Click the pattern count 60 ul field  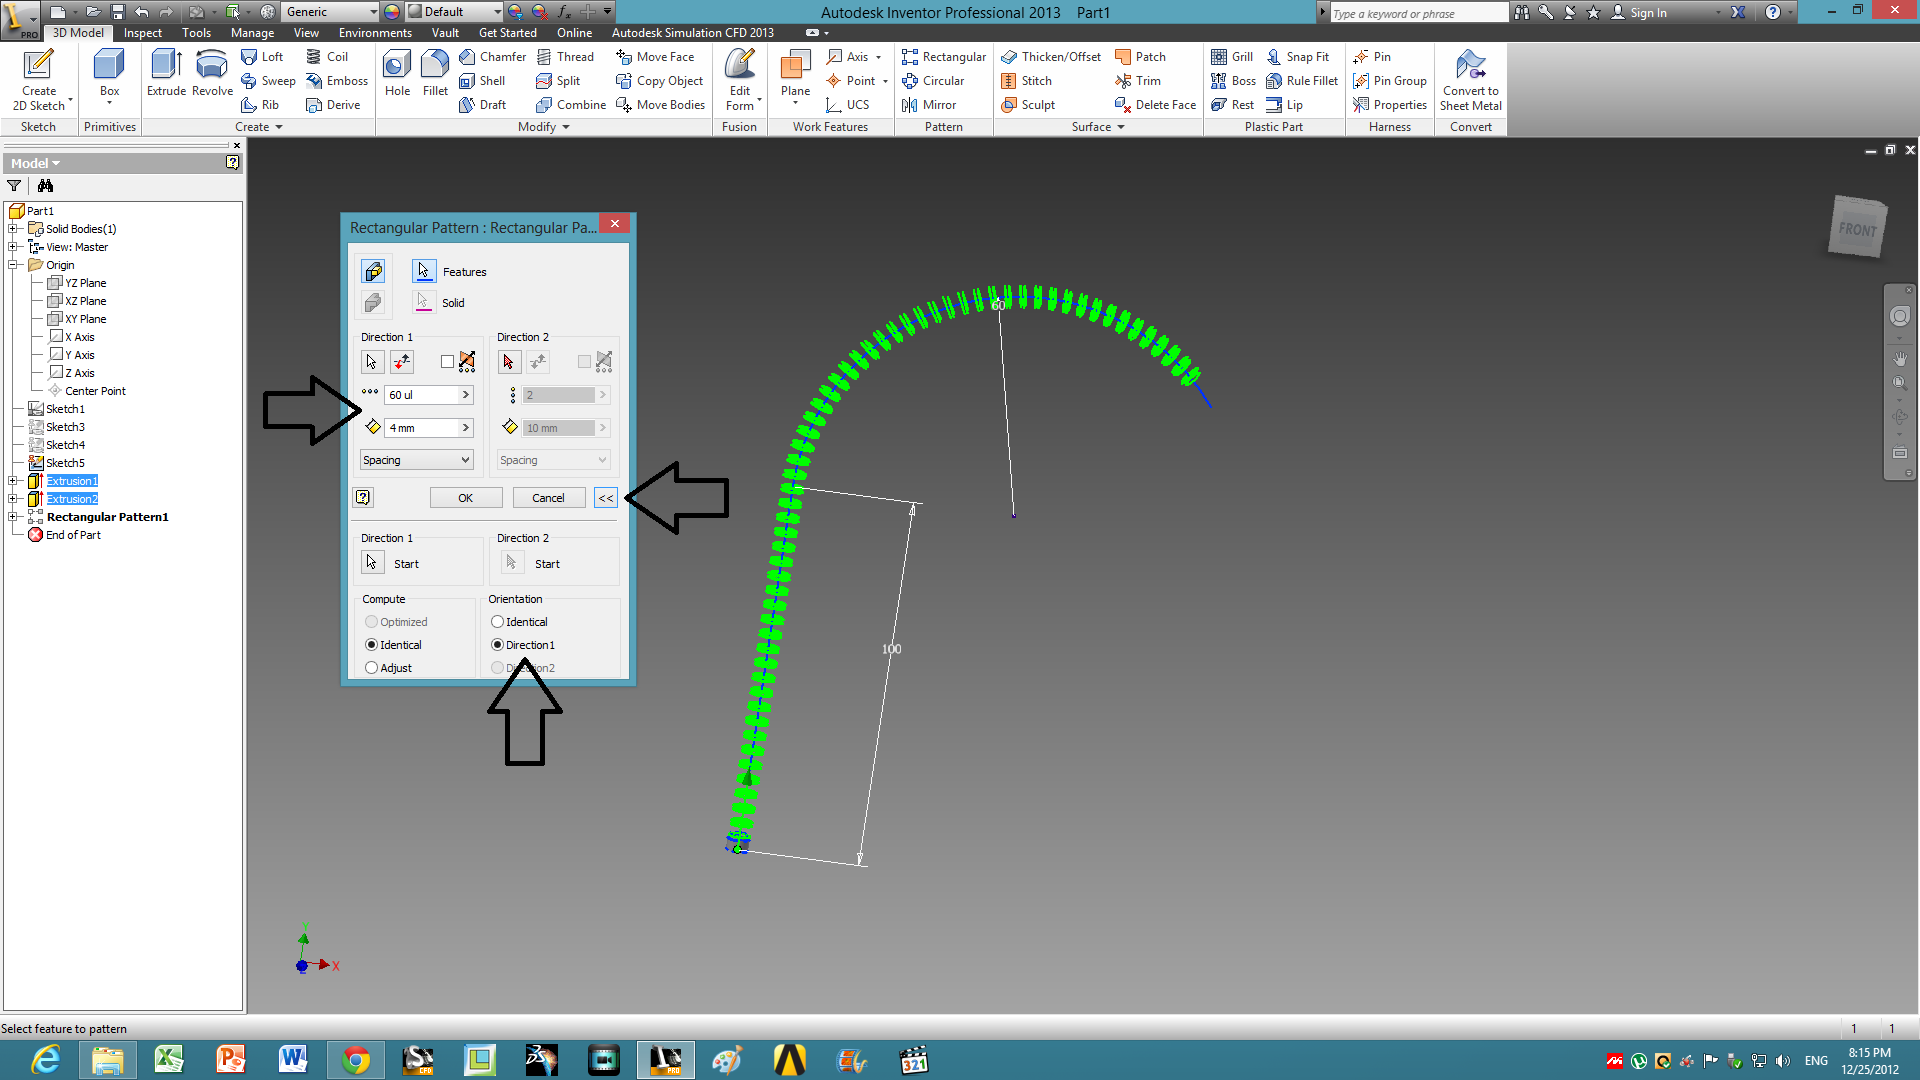(421, 395)
